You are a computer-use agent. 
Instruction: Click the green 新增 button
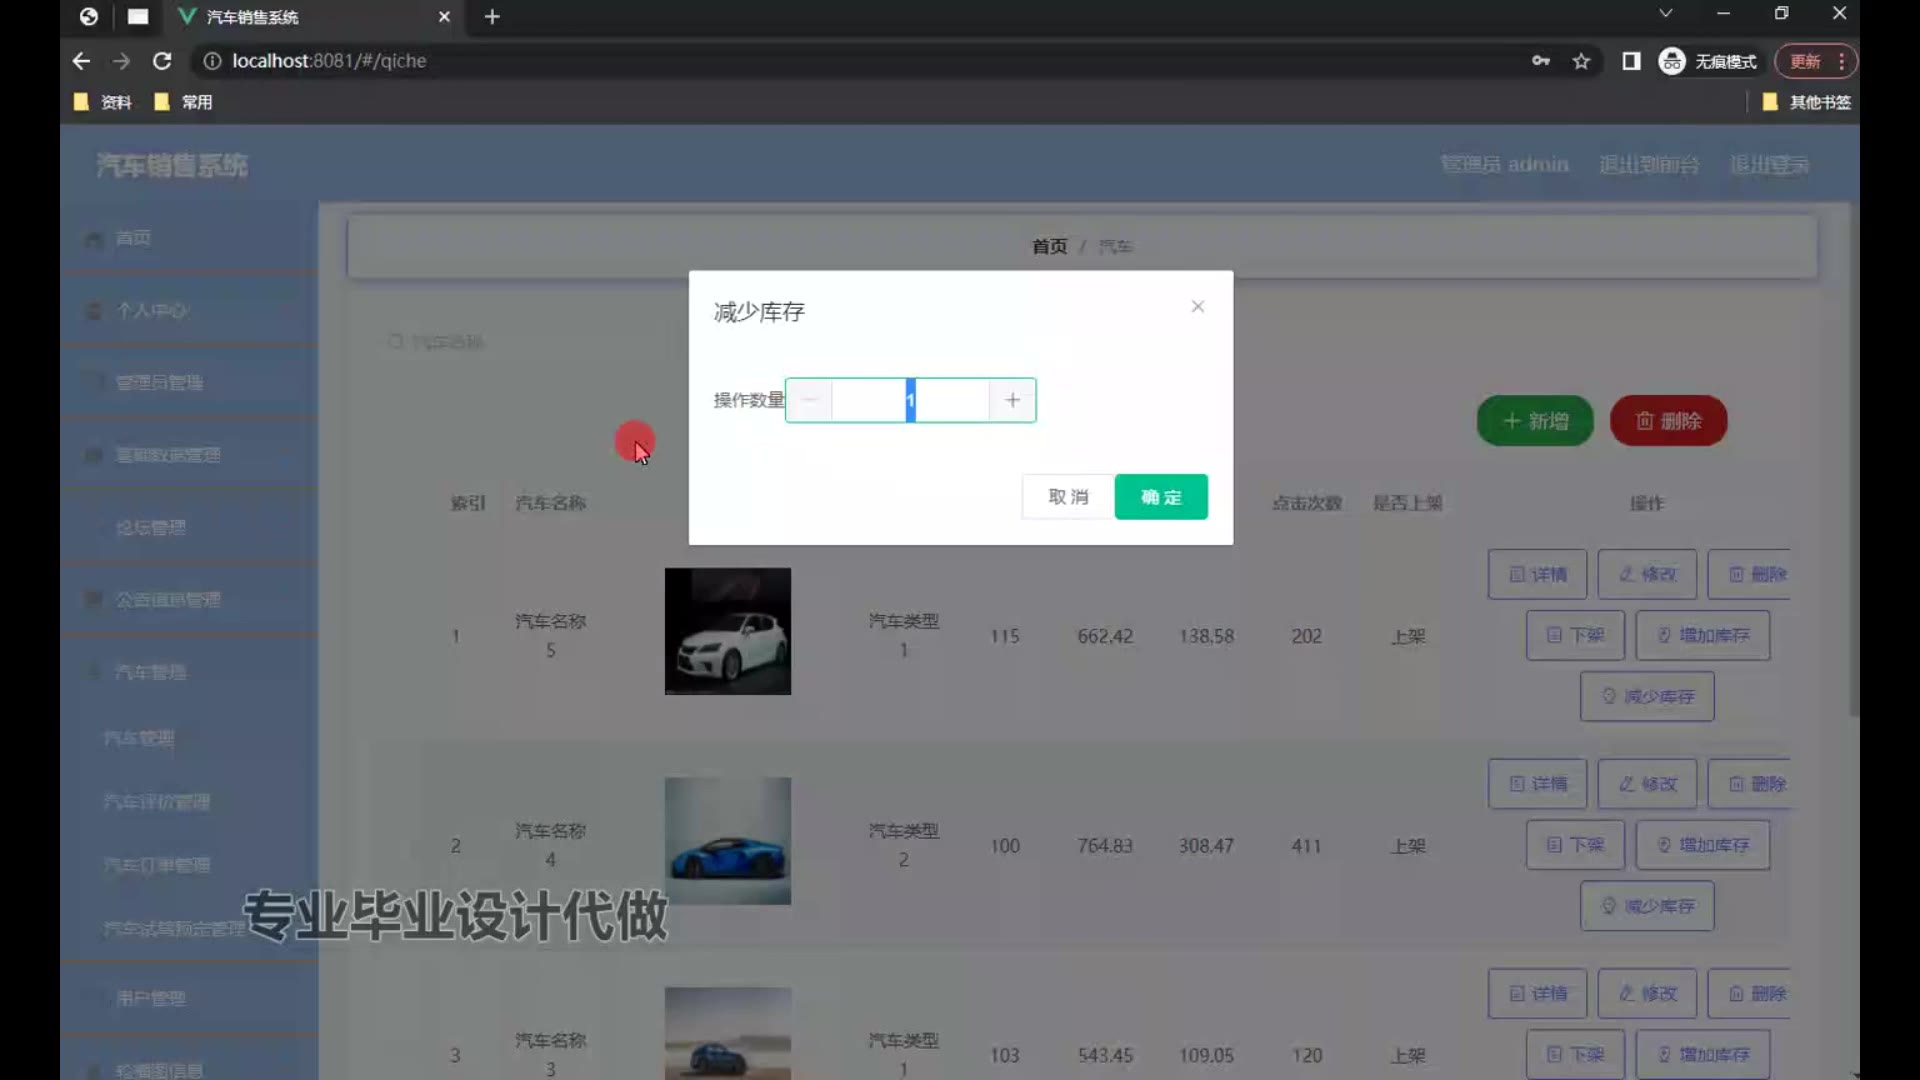point(1535,421)
